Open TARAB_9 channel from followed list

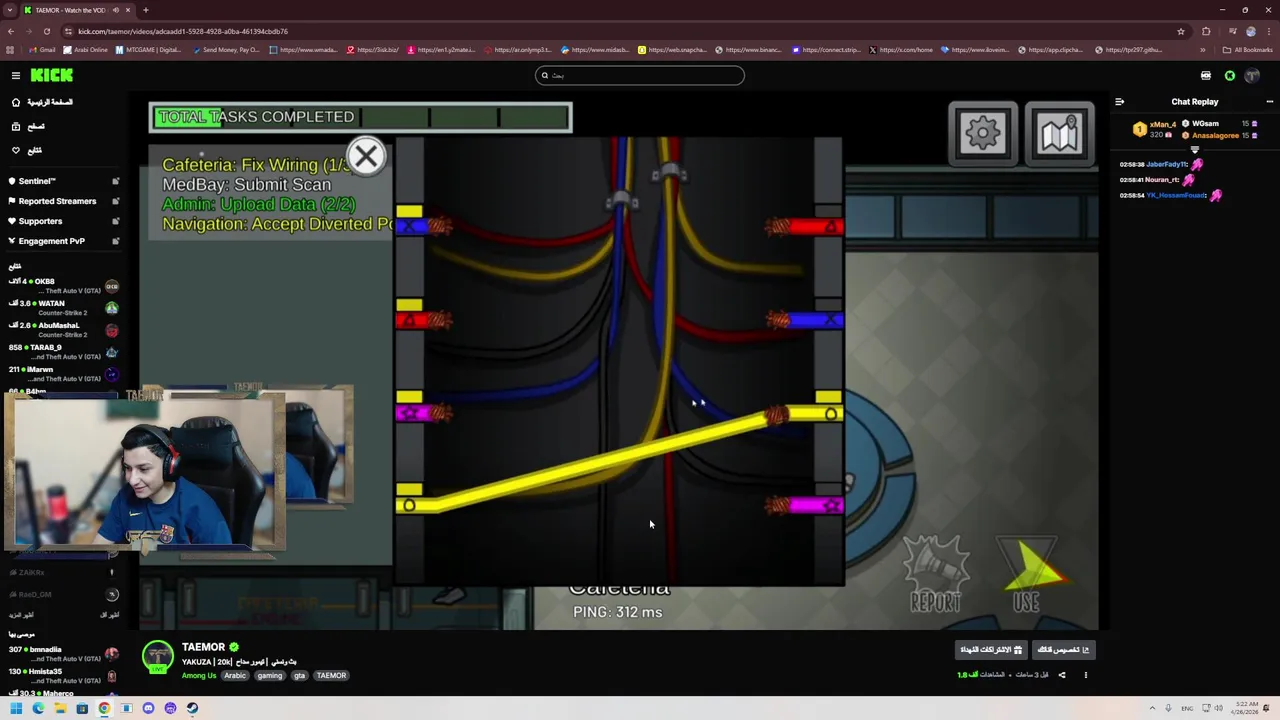(x=62, y=352)
